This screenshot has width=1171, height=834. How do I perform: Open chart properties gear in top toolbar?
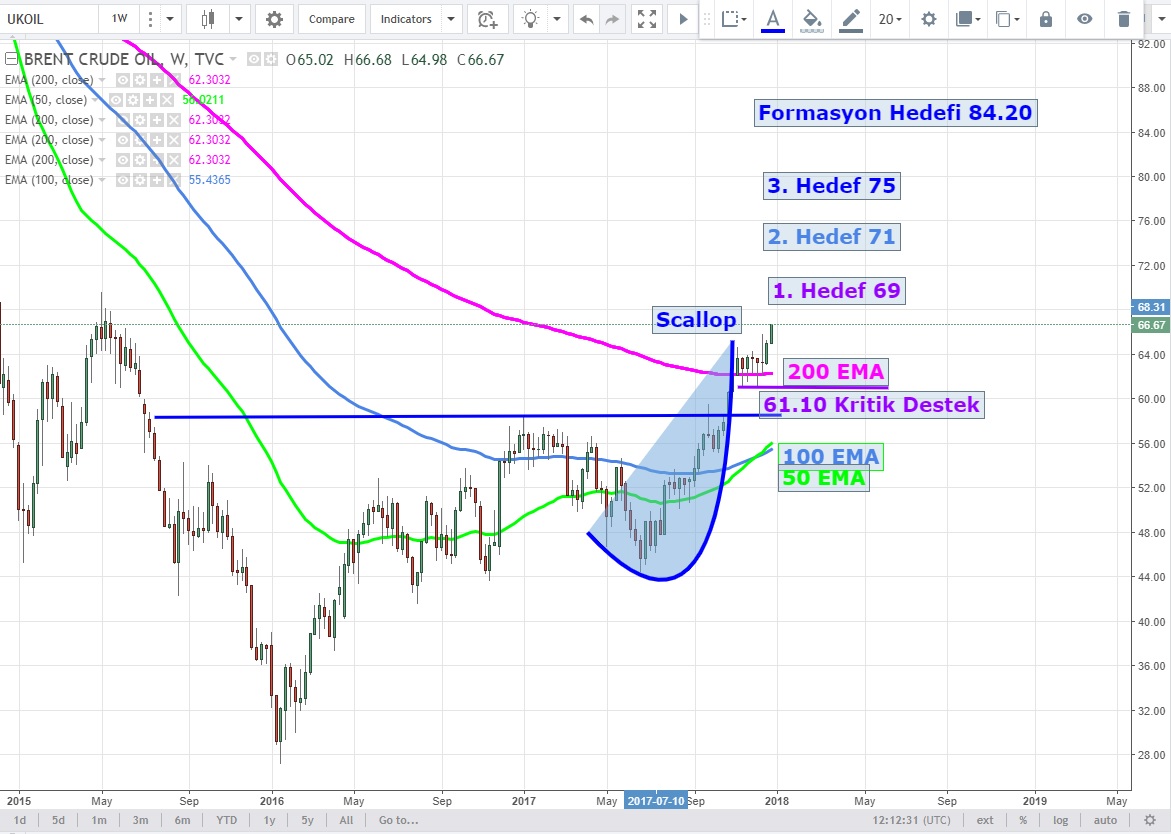[x=274, y=19]
